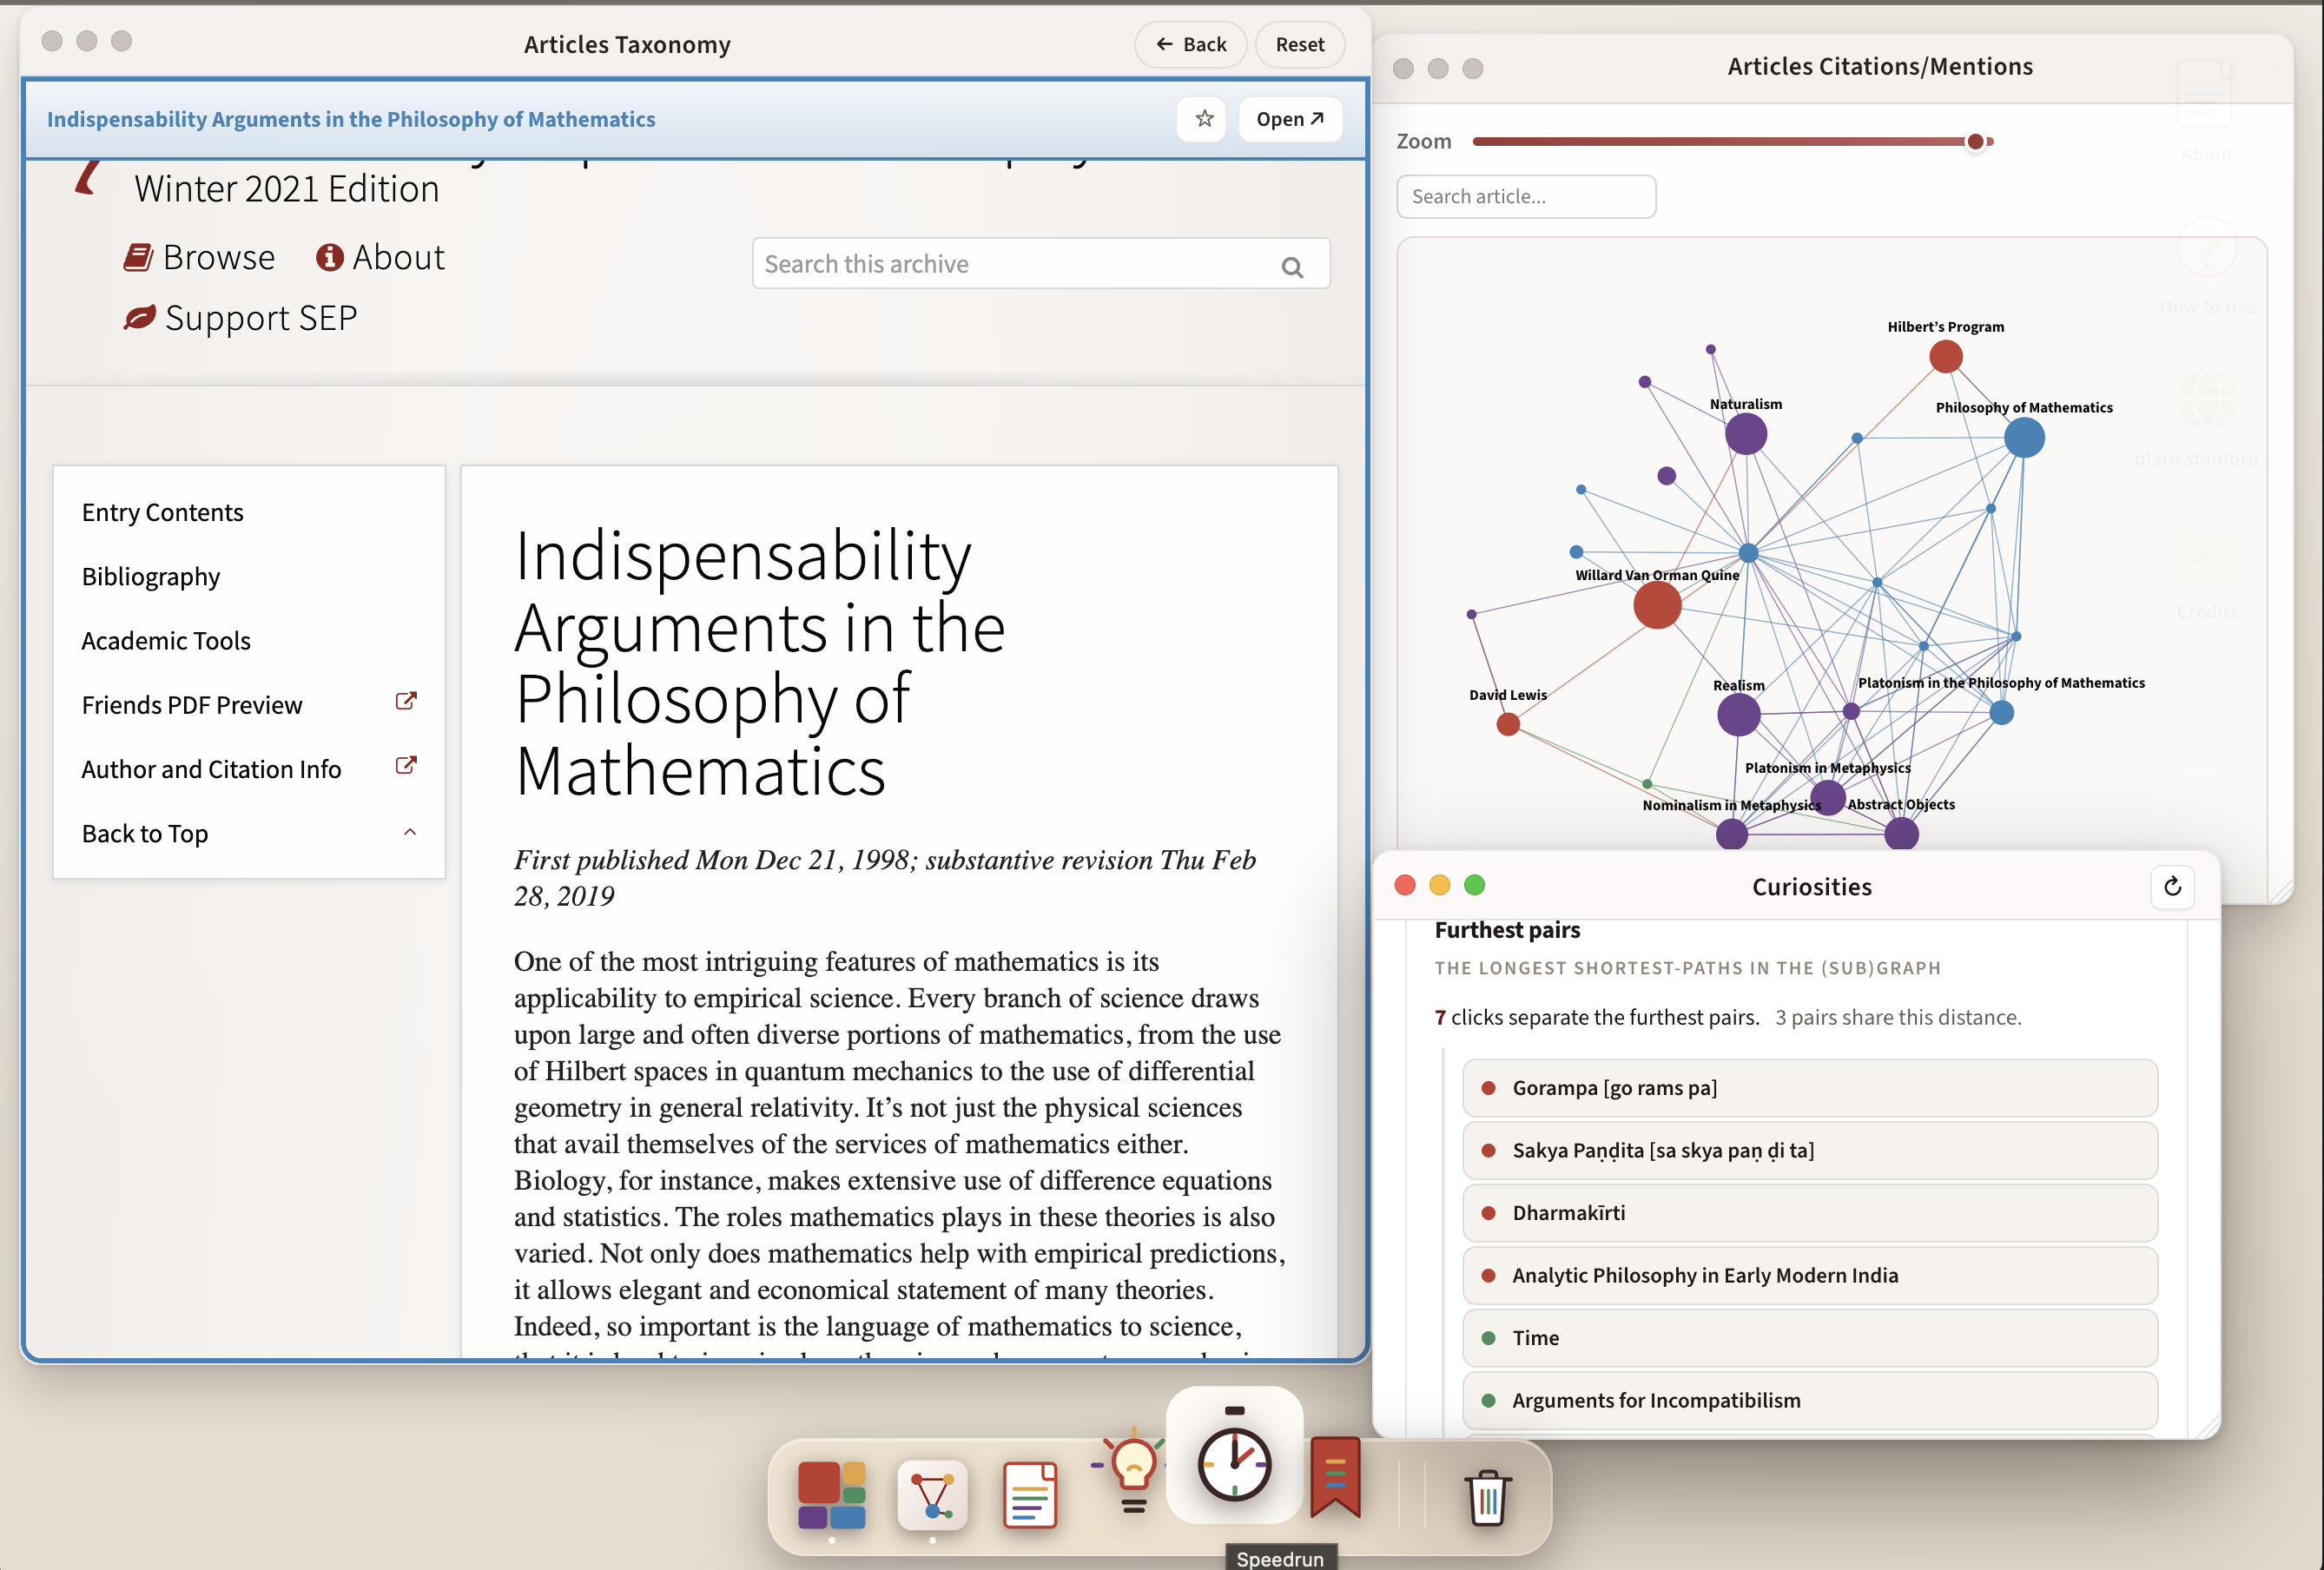The width and height of the screenshot is (2324, 1570).
Task: Open the red bookmark dock icon
Action: (x=1336, y=1476)
